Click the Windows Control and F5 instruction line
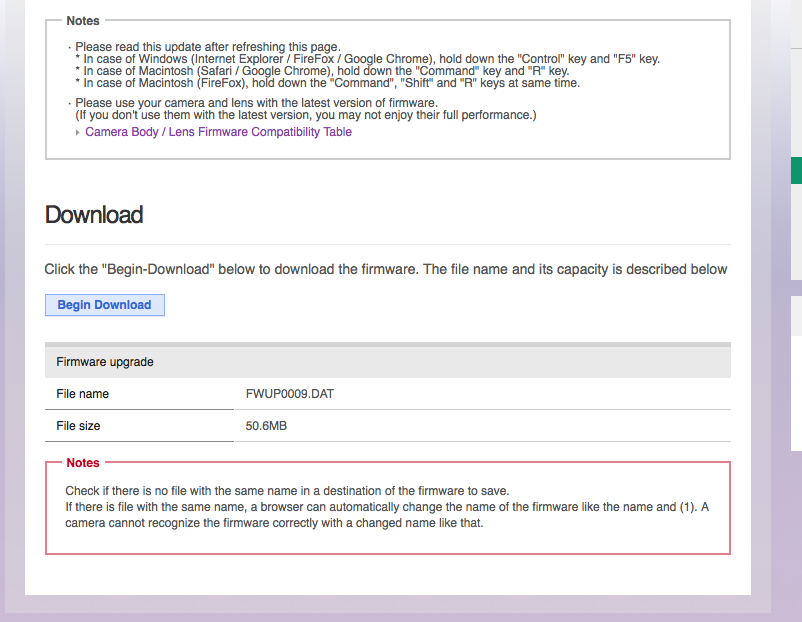Viewport: 802px width, 622px height. [370, 59]
